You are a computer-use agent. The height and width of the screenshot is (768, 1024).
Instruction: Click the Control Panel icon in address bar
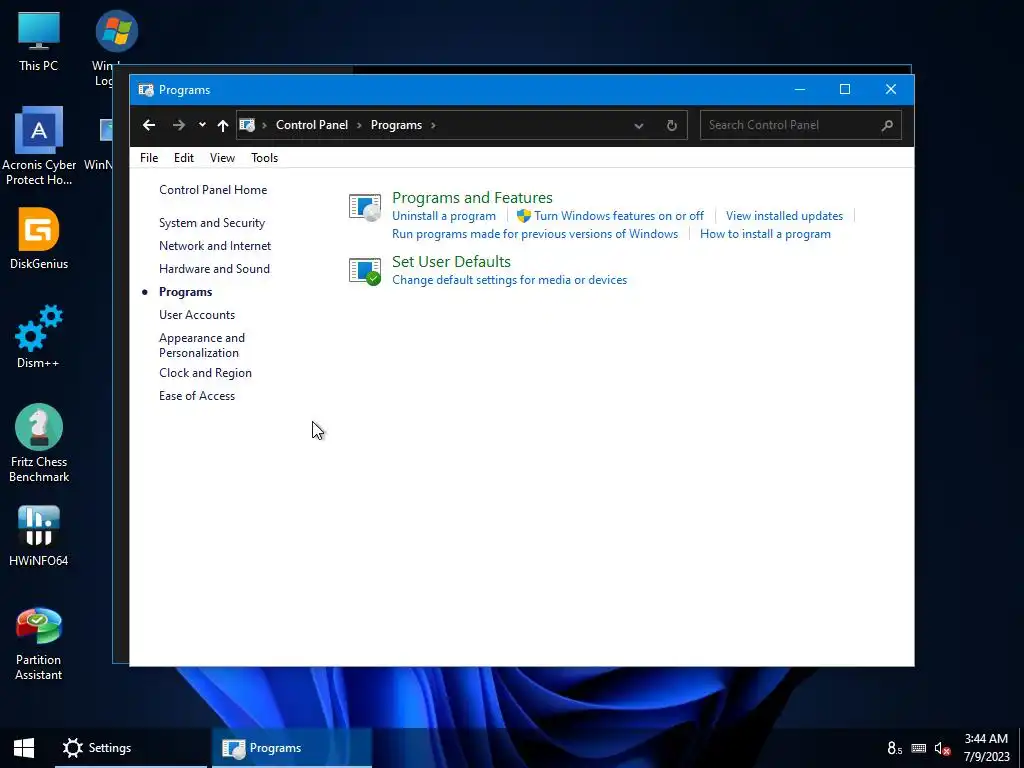click(247, 125)
